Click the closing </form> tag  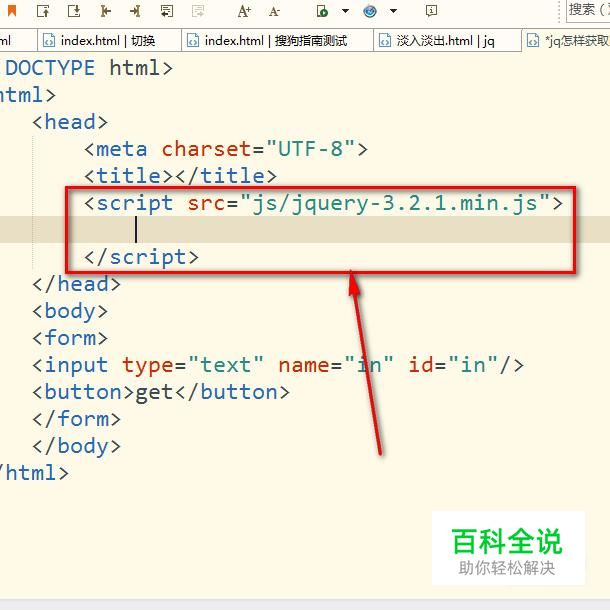(x=77, y=419)
